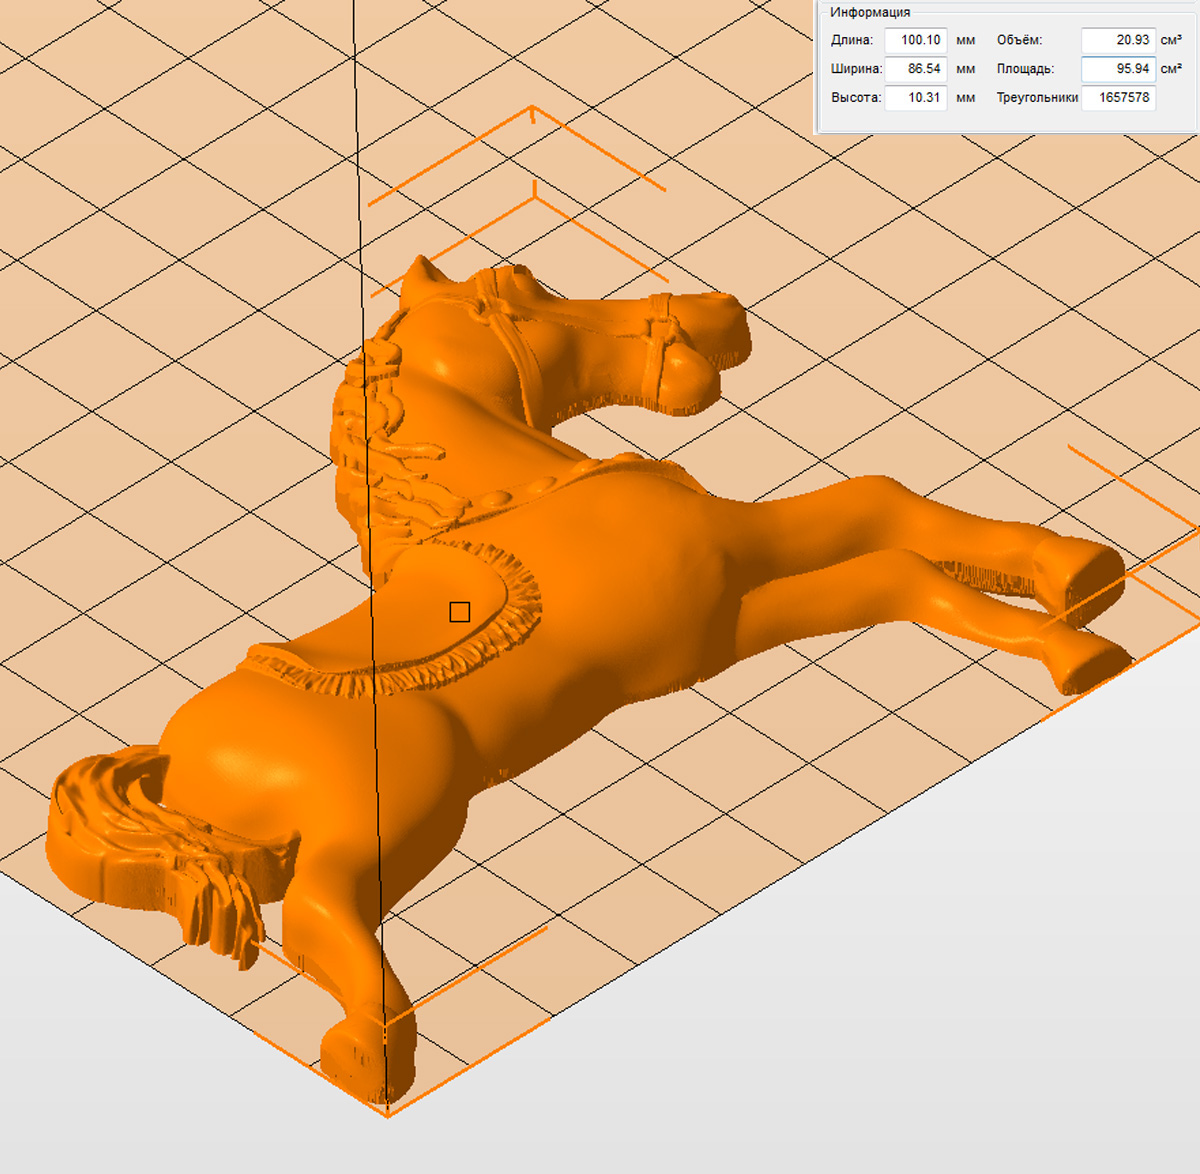
Task: Click the Ширина value field
Action: [916, 69]
